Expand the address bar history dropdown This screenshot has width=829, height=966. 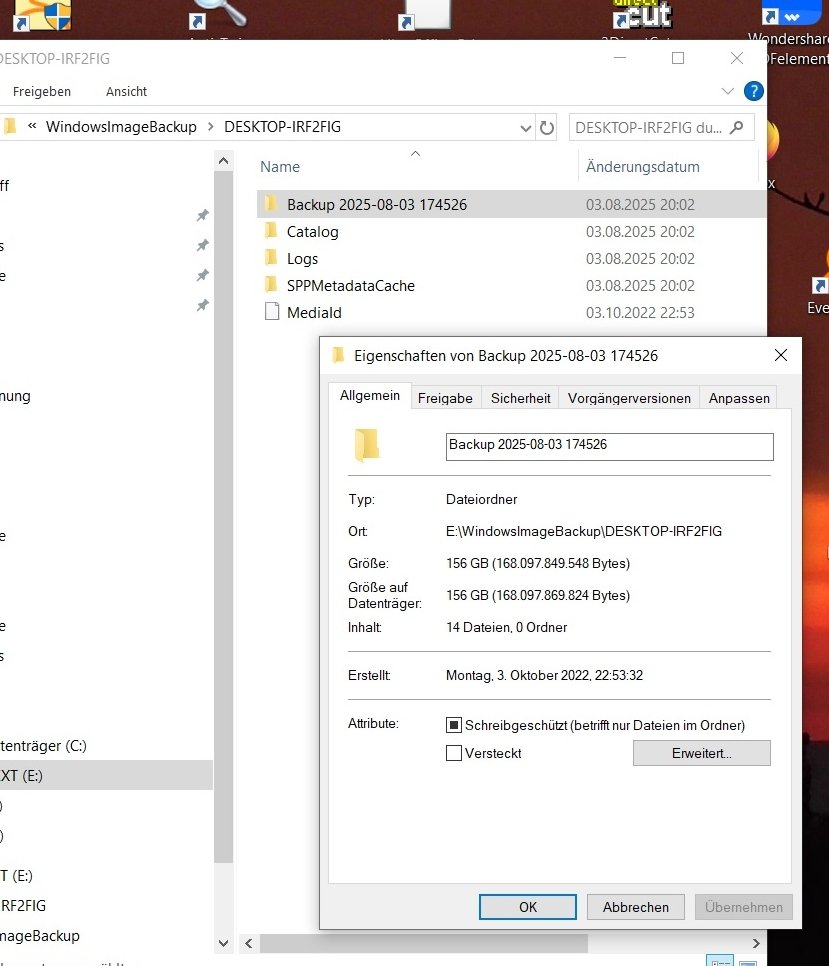(x=525, y=128)
